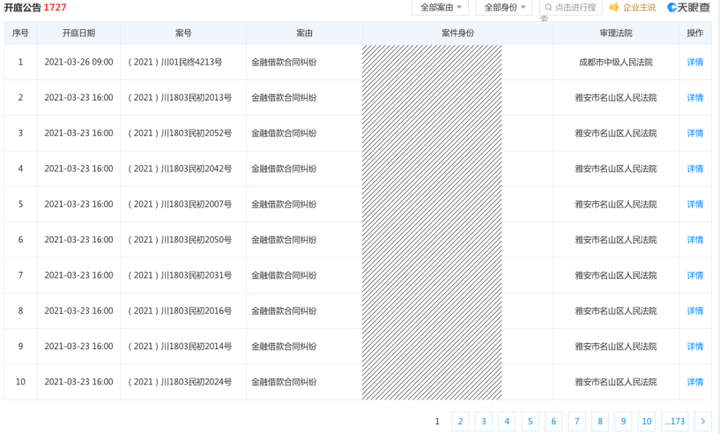This screenshot has width=720, height=434.
Task: Click the magnifier icon in search box
Action: click(548, 7)
